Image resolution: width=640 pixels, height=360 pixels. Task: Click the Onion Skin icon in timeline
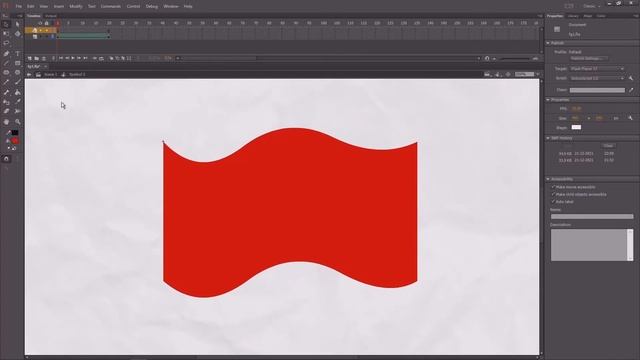(x=111, y=58)
